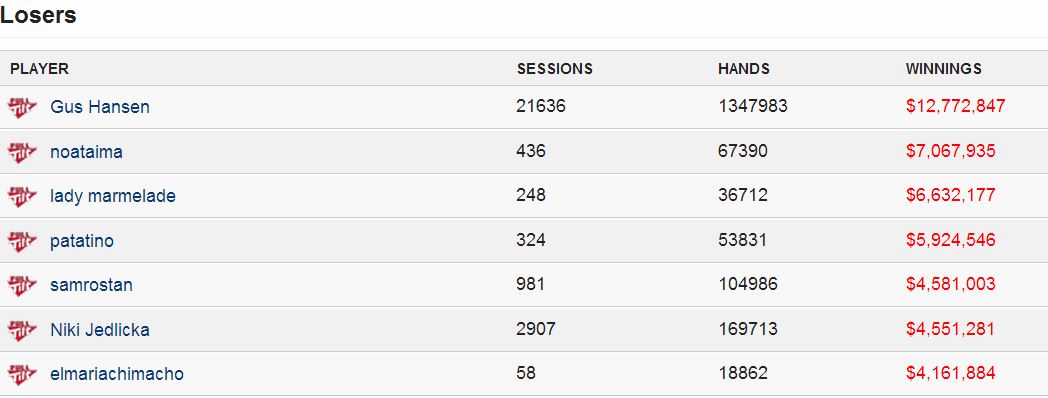Click the Full Tilt icon beside noataima
1048x398 pixels.
[x=22, y=152]
